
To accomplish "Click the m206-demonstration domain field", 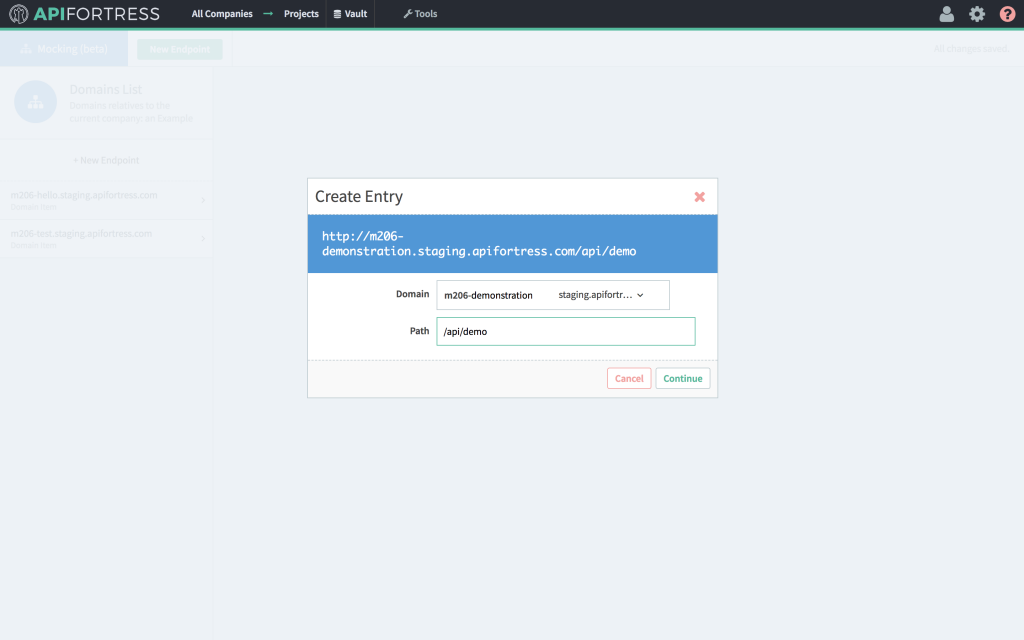I will click(490, 294).
